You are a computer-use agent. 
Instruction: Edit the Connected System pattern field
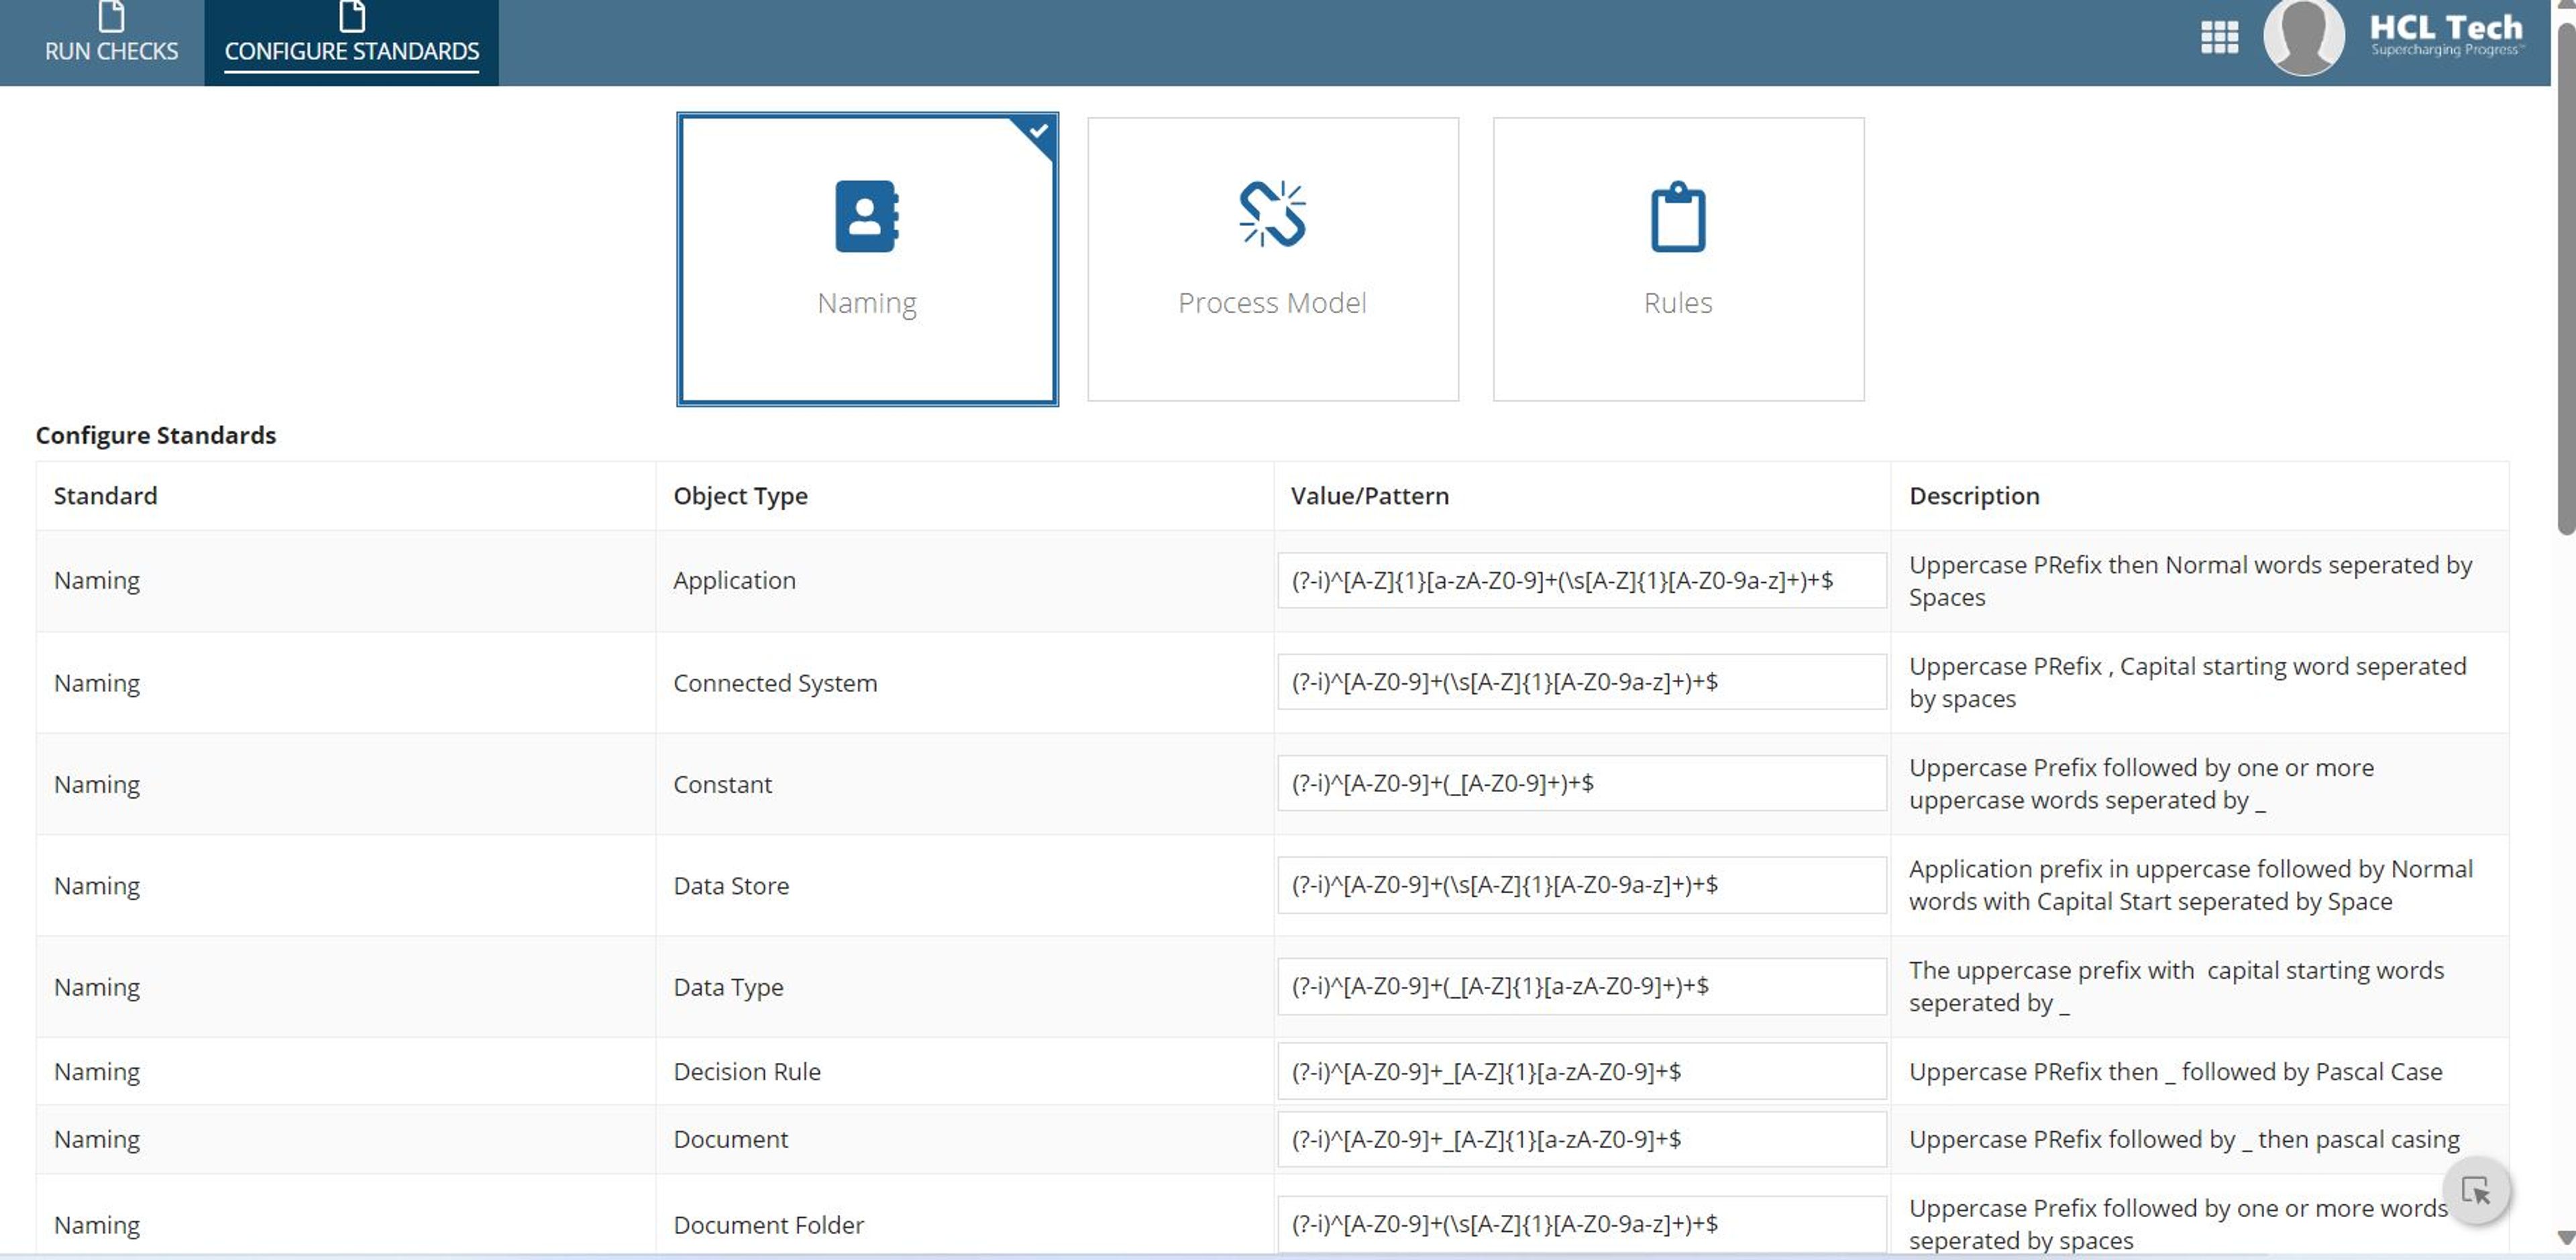tap(1581, 682)
